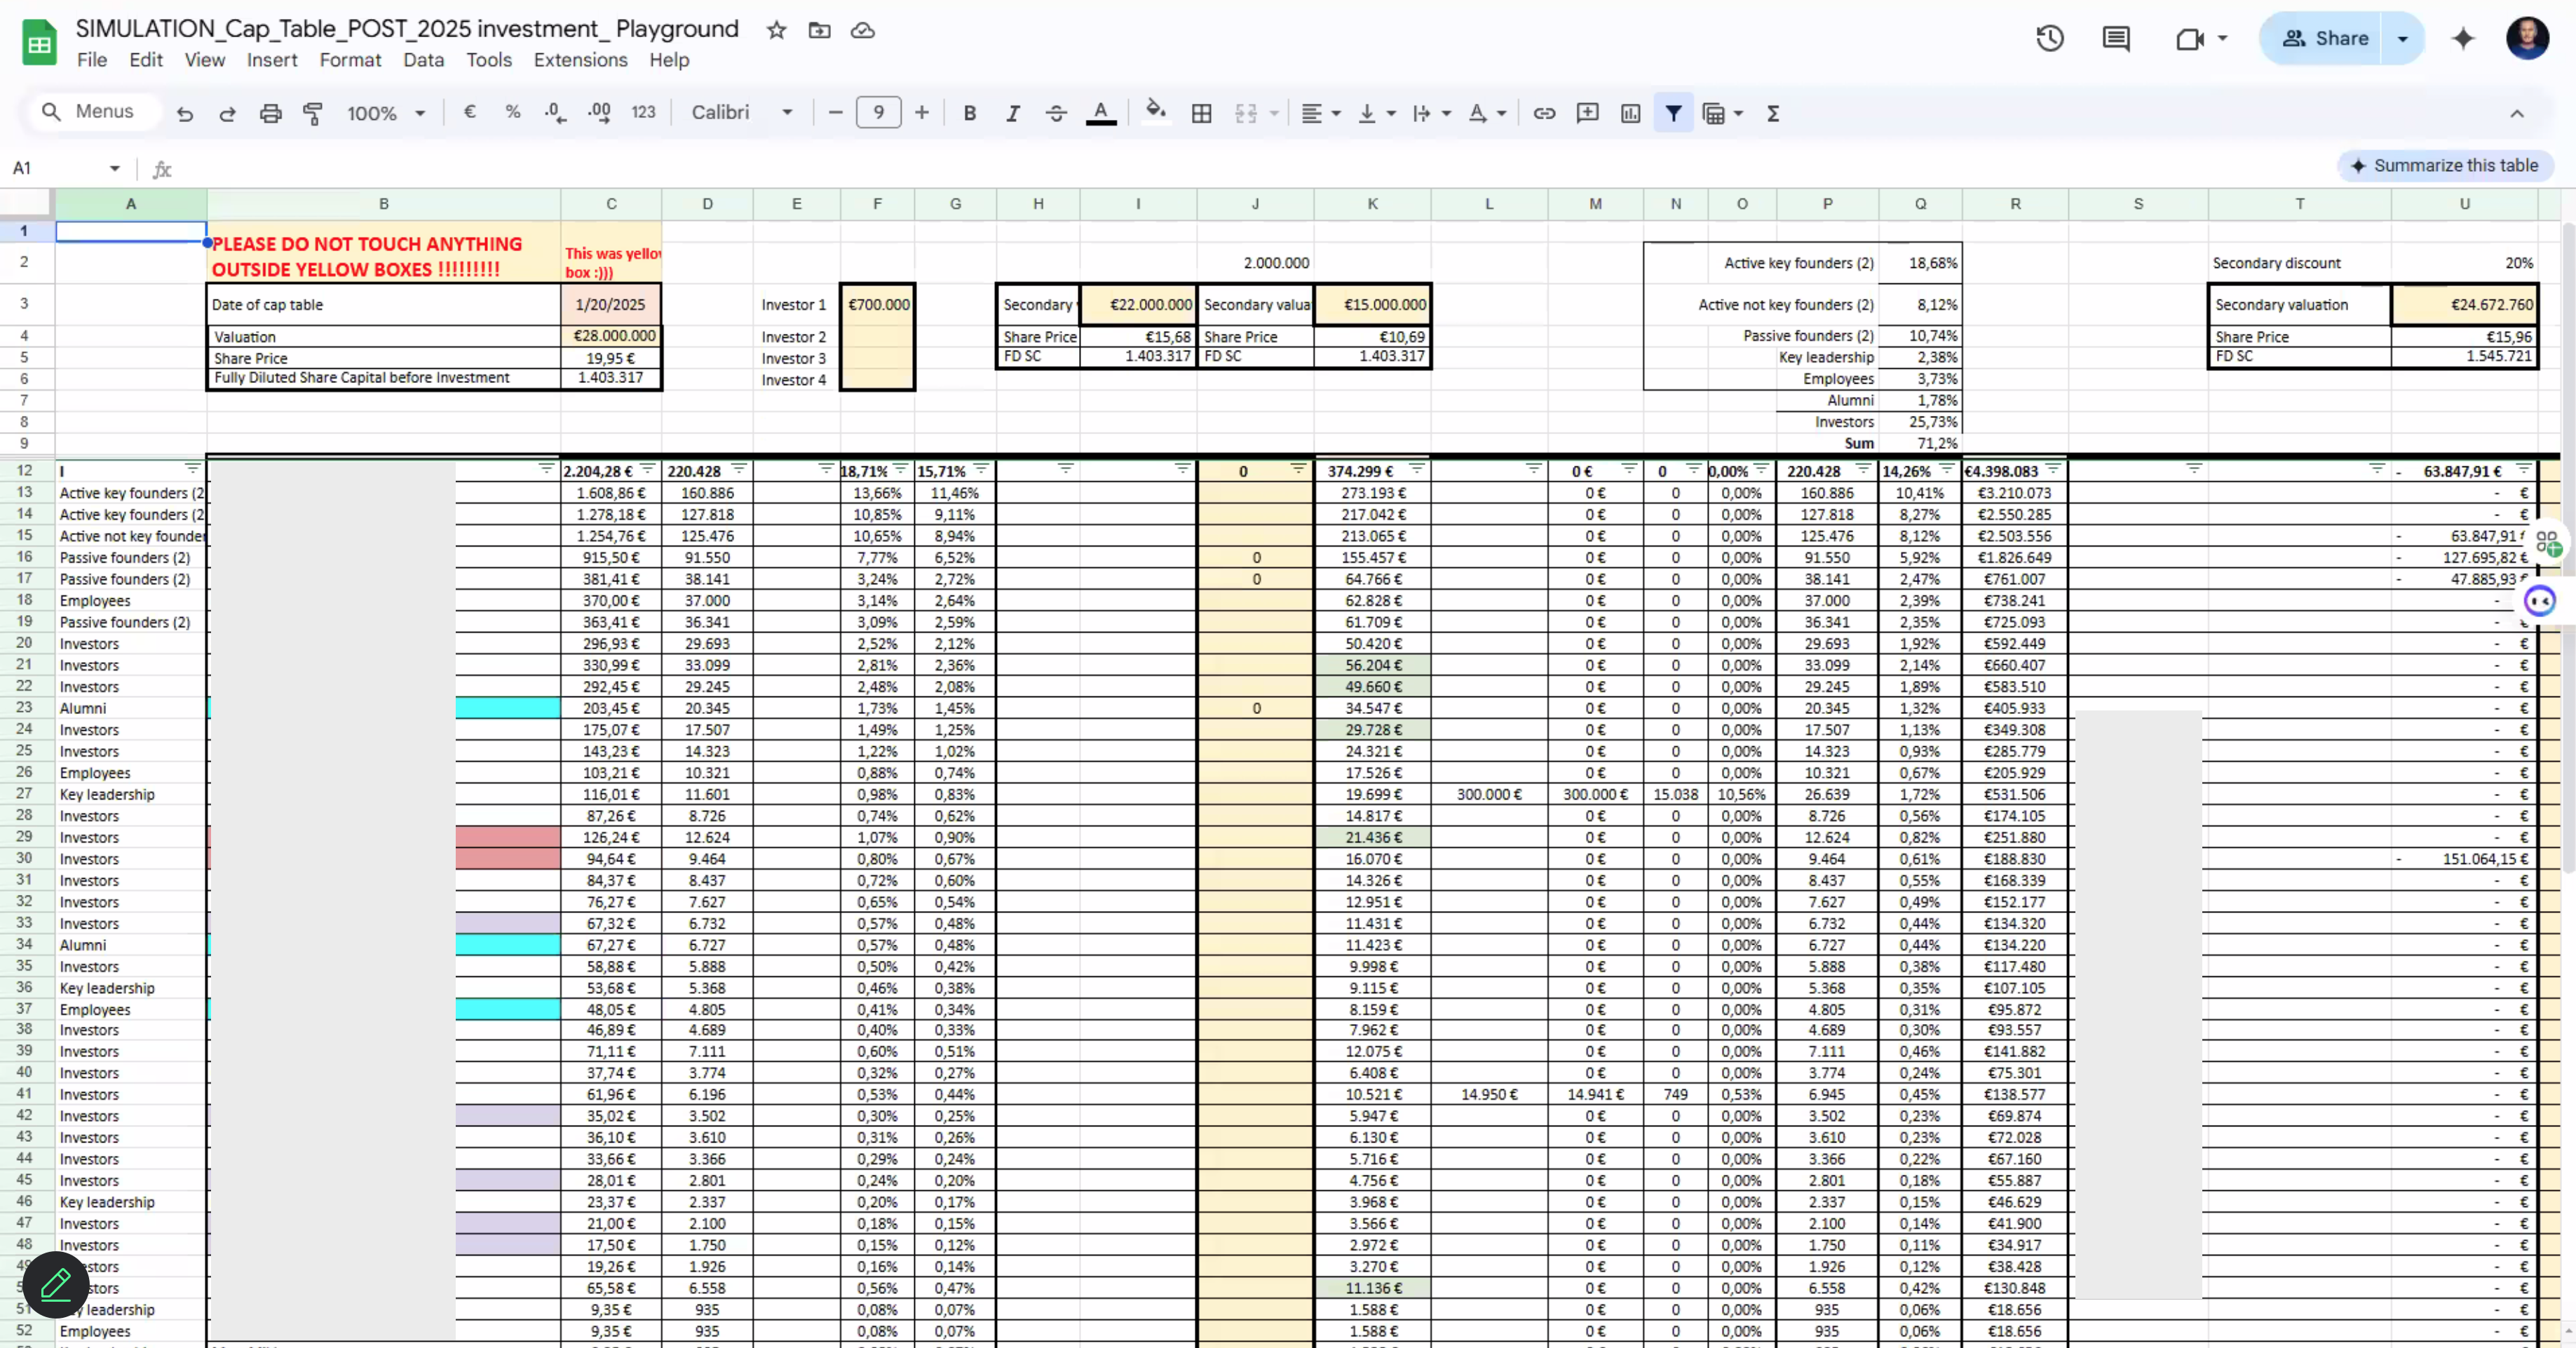This screenshot has width=2576, height=1348.
Task: Insert a link
Action: (1544, 114)
